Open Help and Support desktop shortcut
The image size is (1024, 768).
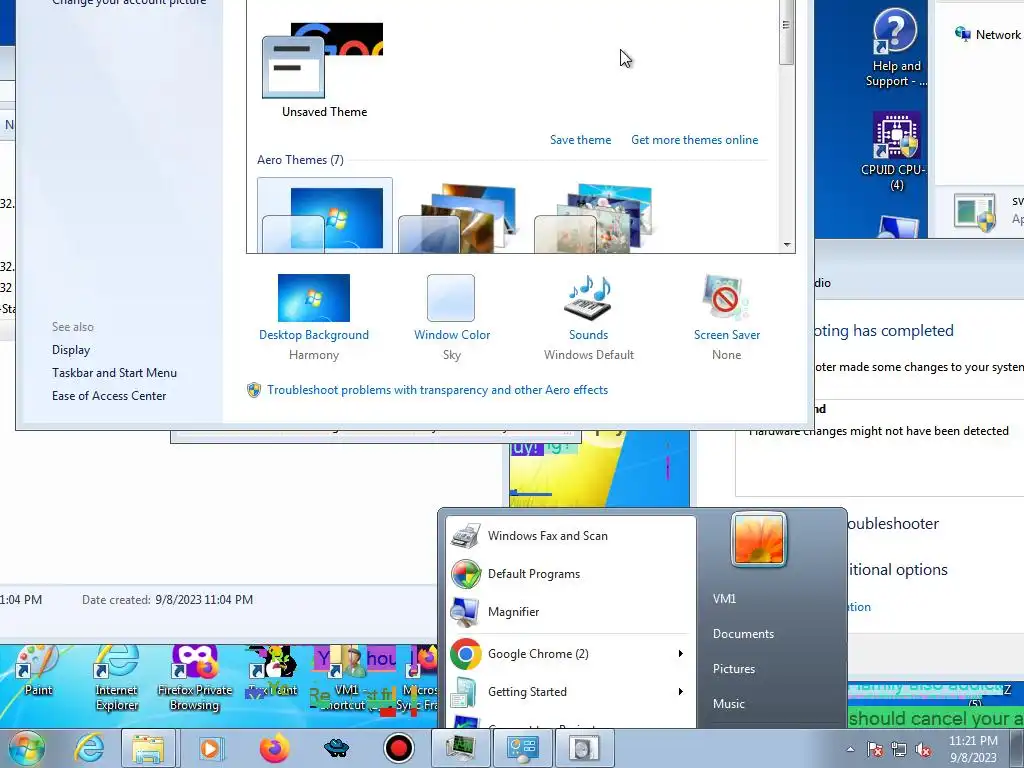coord(895,48)
